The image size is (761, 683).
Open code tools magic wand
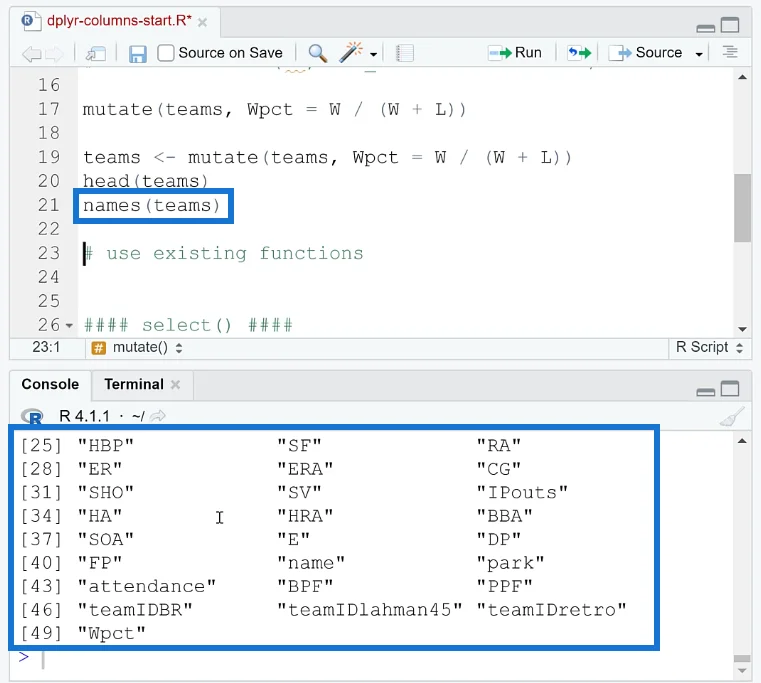351,52
